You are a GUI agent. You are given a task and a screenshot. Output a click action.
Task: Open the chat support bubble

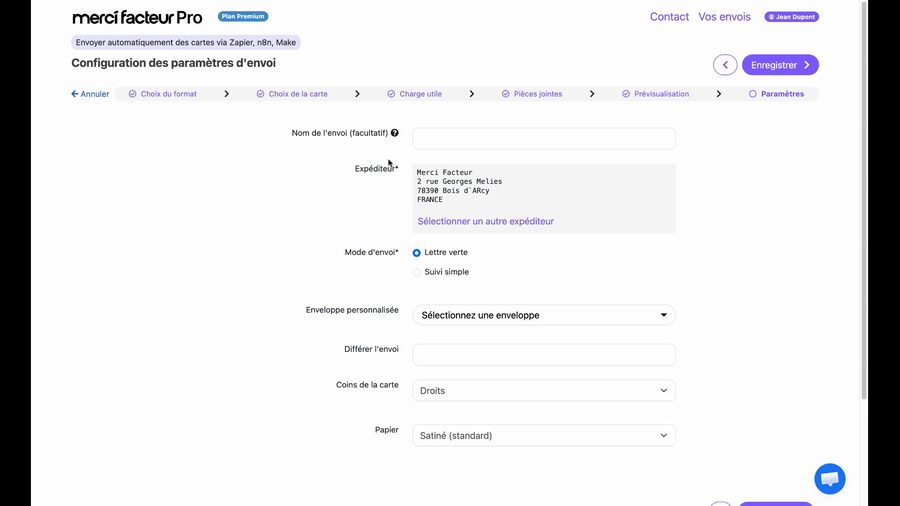pyautogui.click(x=830, y=479)
